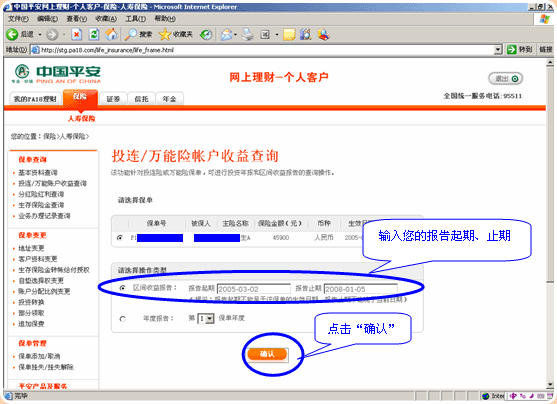Viewport: 557px width, 404px height.
Task: Open 保单挂失/挂失解除 link
Action: click(x=46, y=367)
